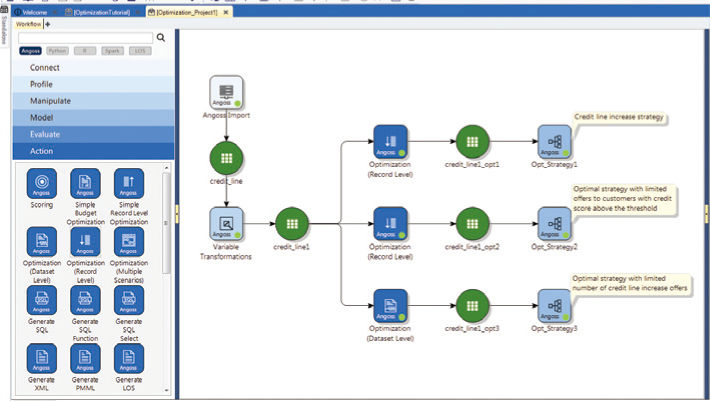Screen dimensions: 710x401
Task: Select the Generate XML icon
Action: pyautogui.click(x=42, y=358)
